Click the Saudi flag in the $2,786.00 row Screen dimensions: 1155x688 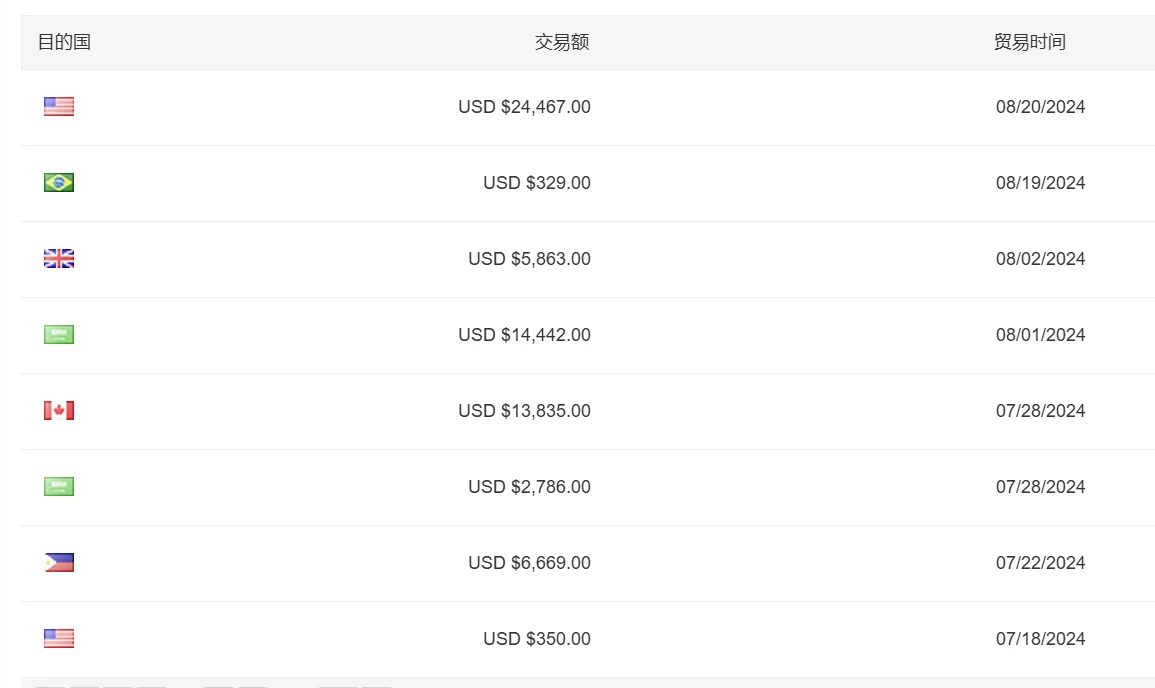[59, 486]
